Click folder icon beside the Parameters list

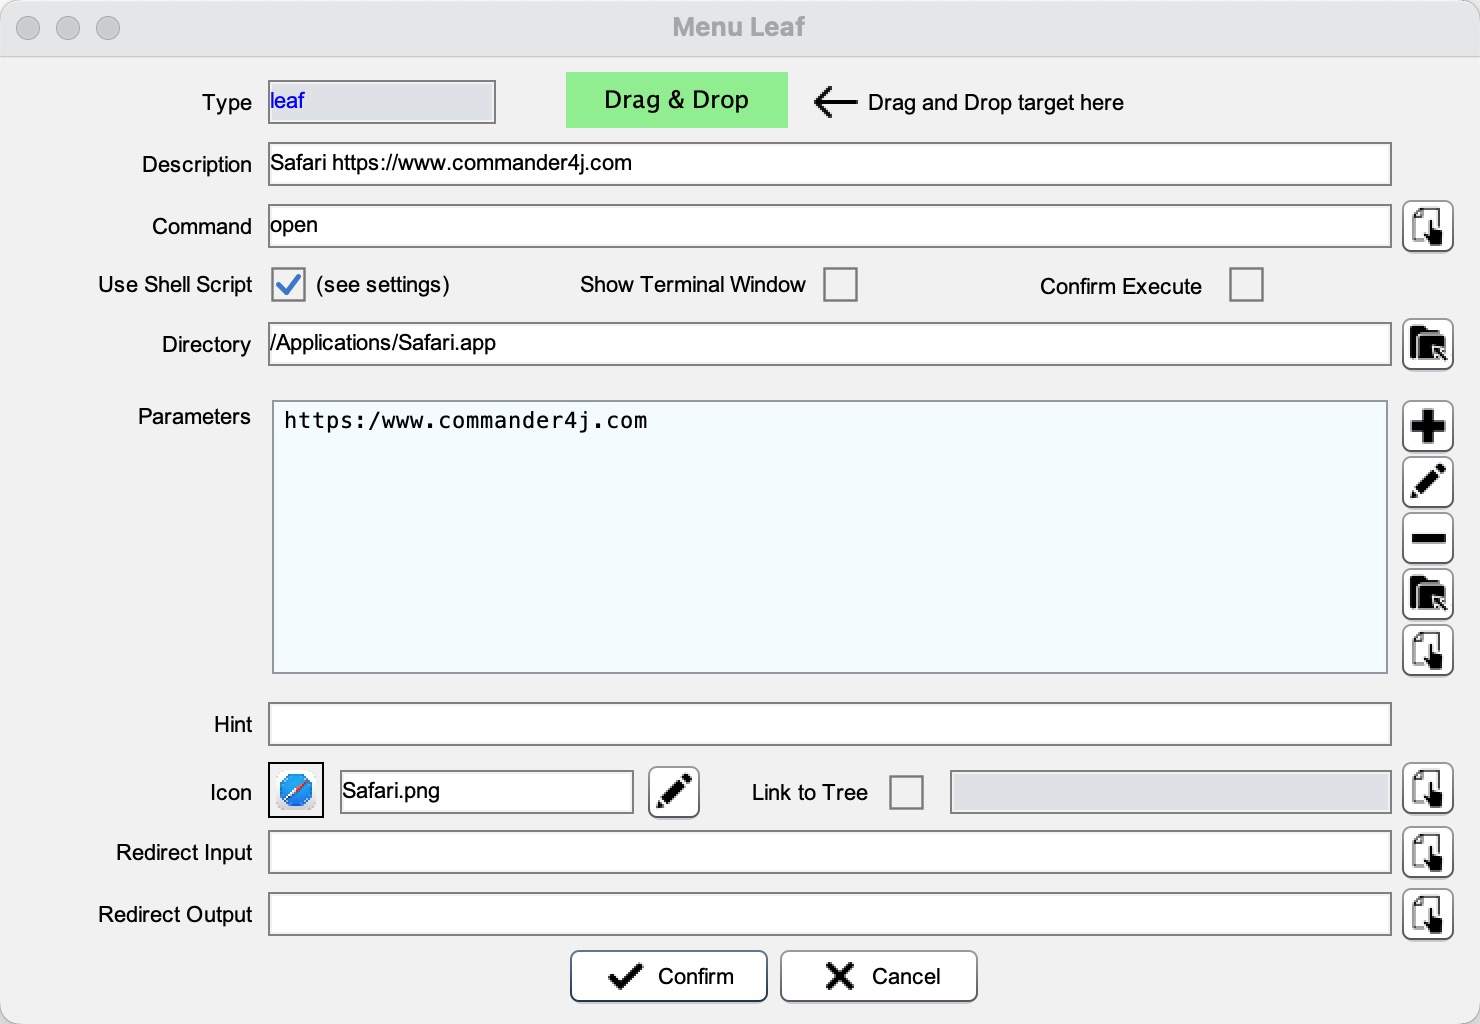tap(1427, 595)
